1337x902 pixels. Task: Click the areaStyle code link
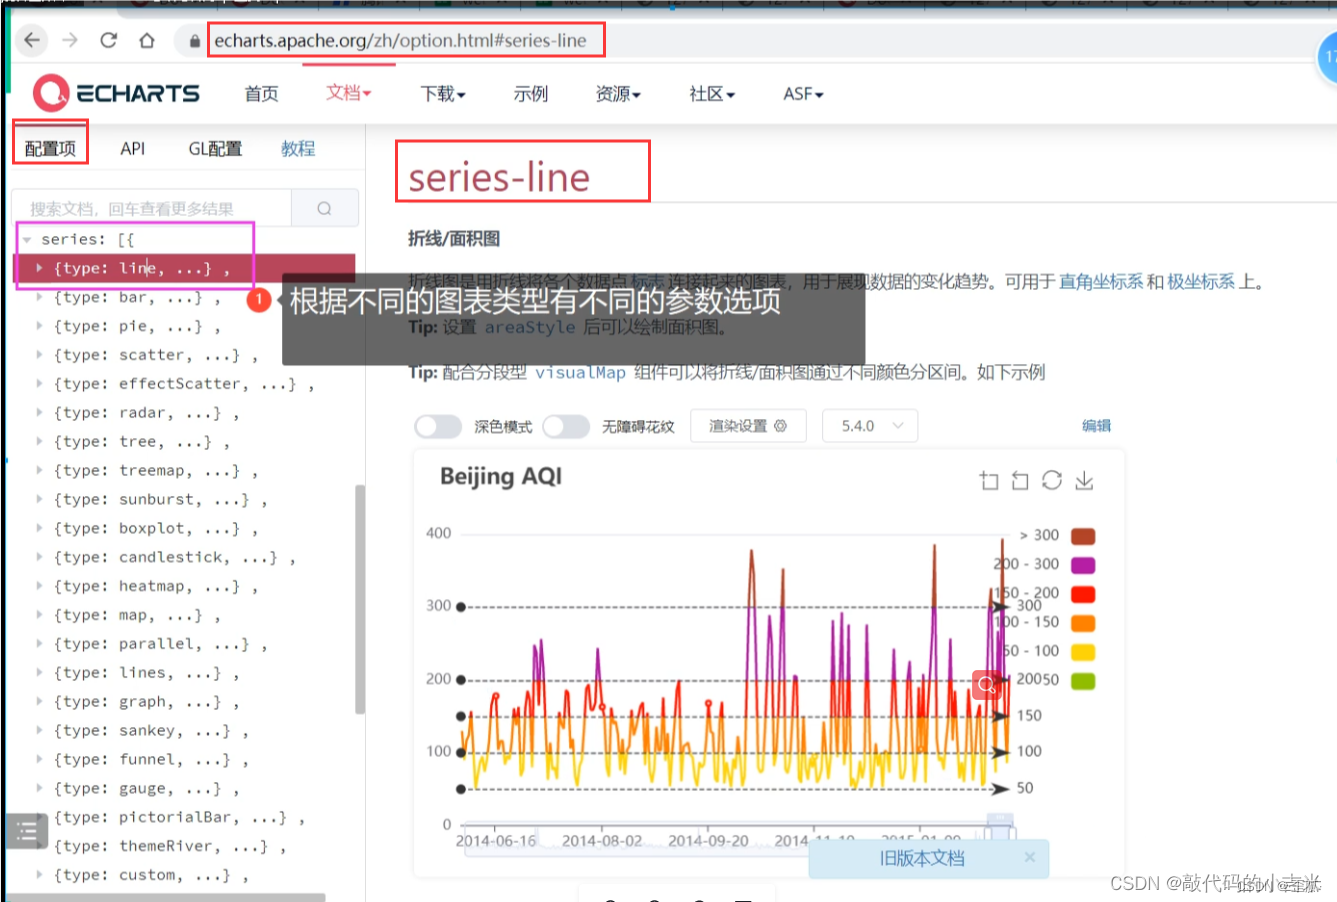pyautogui.click(x=530, y=327)
